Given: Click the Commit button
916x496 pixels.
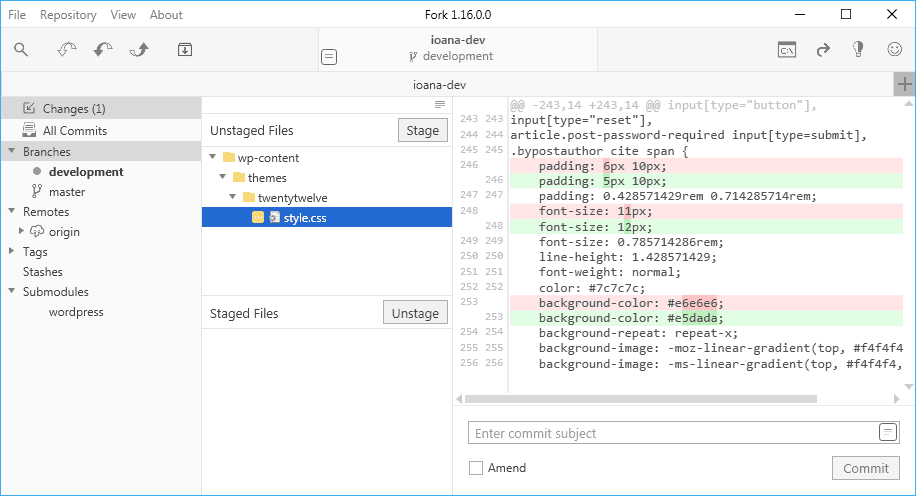Looking at the screenshot, I should pos(866,469).
